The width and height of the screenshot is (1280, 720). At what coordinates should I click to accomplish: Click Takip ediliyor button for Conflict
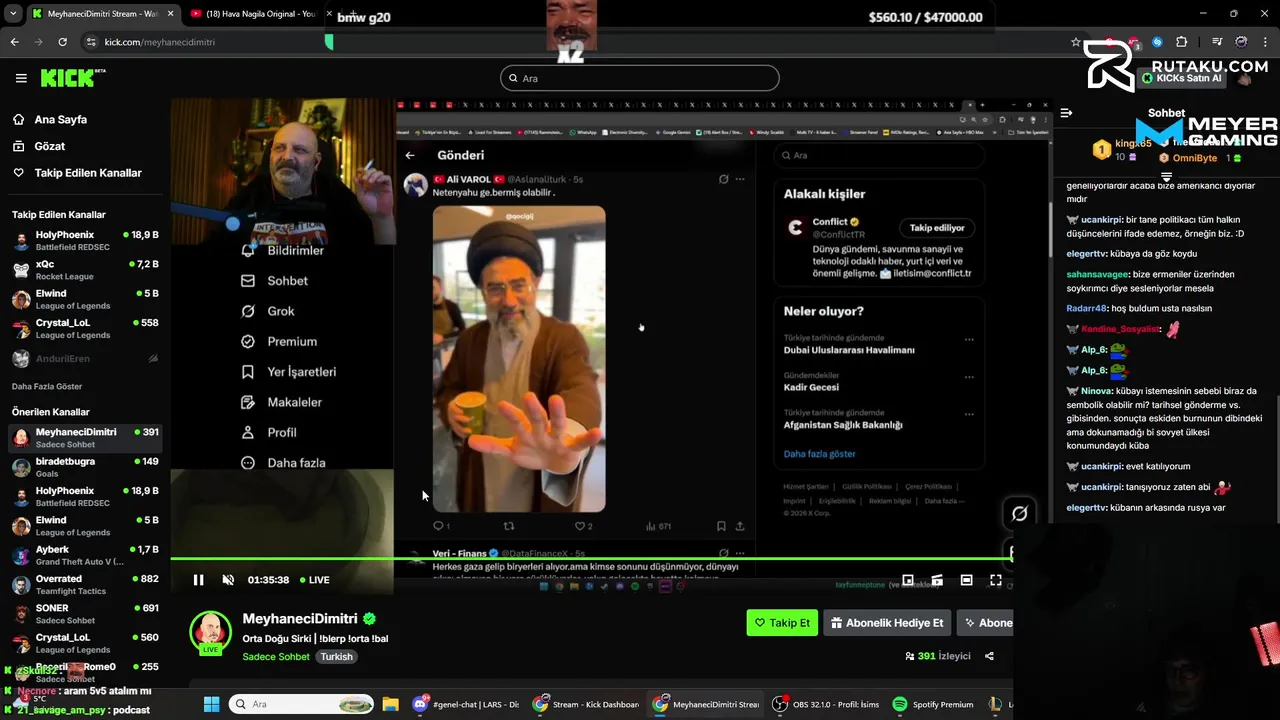point(937,228)
